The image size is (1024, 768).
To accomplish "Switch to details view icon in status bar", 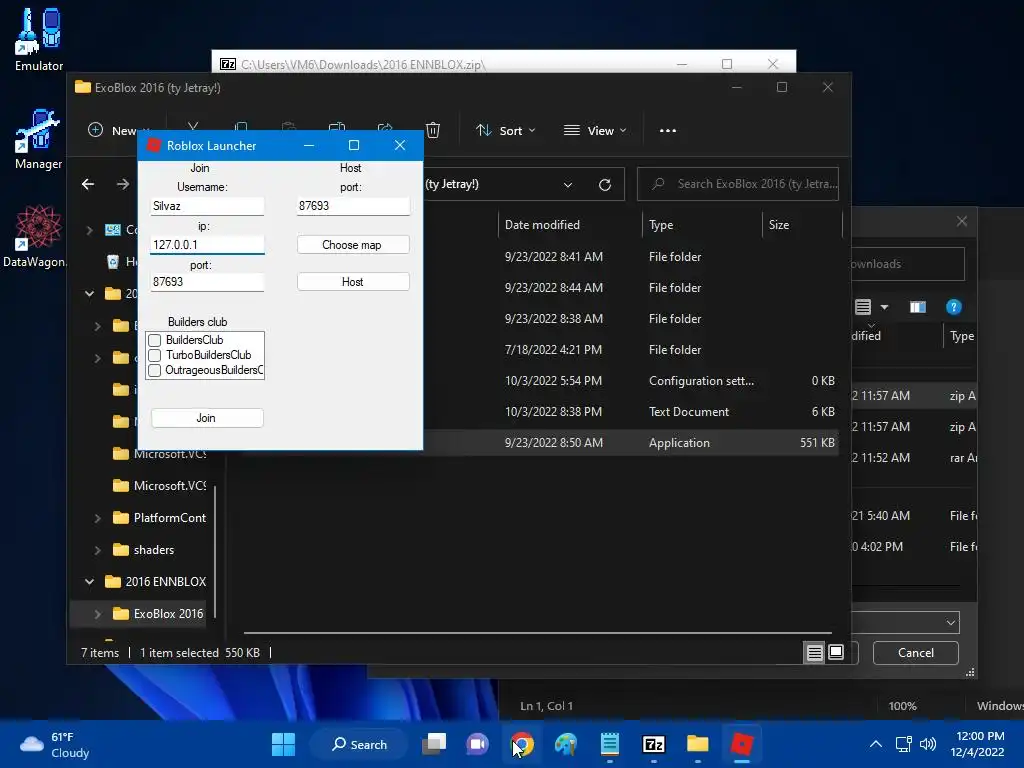I will tap(814, 652).
